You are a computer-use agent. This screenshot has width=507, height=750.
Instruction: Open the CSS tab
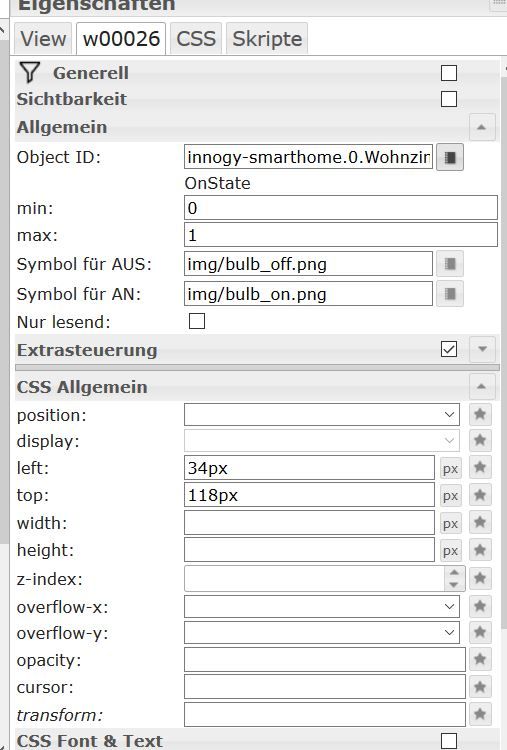point(196,38)
